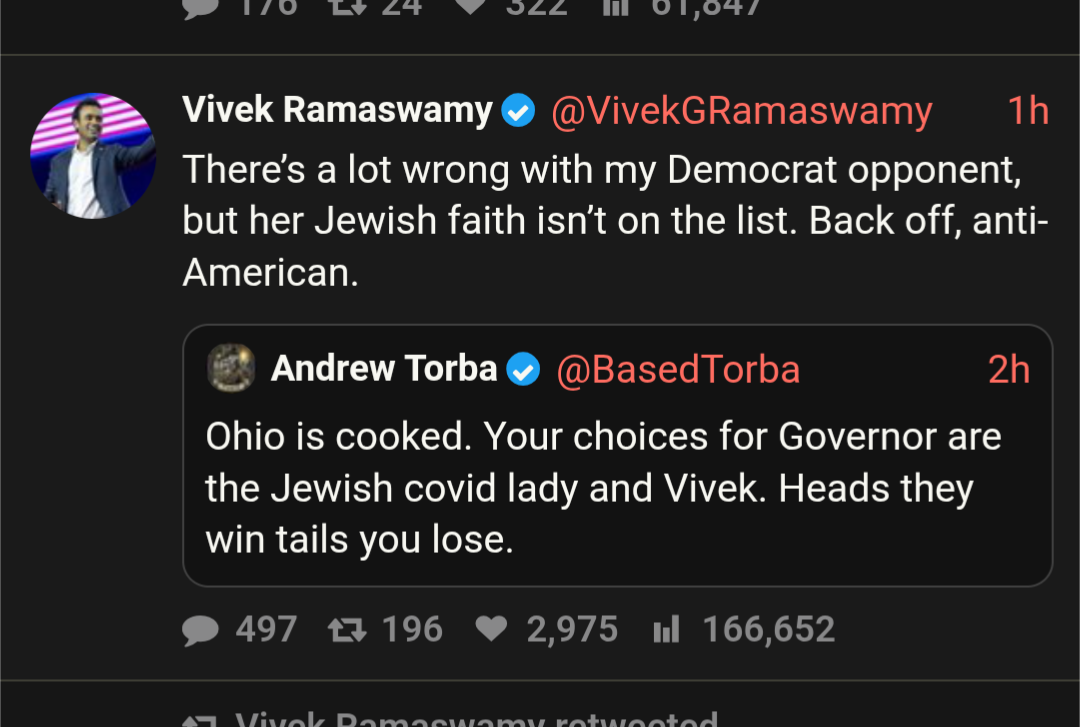Open the 2h timestamp in the quoted post
Image resolution: width=1080 pixels, height=727 pixels.
[1008, 370]
